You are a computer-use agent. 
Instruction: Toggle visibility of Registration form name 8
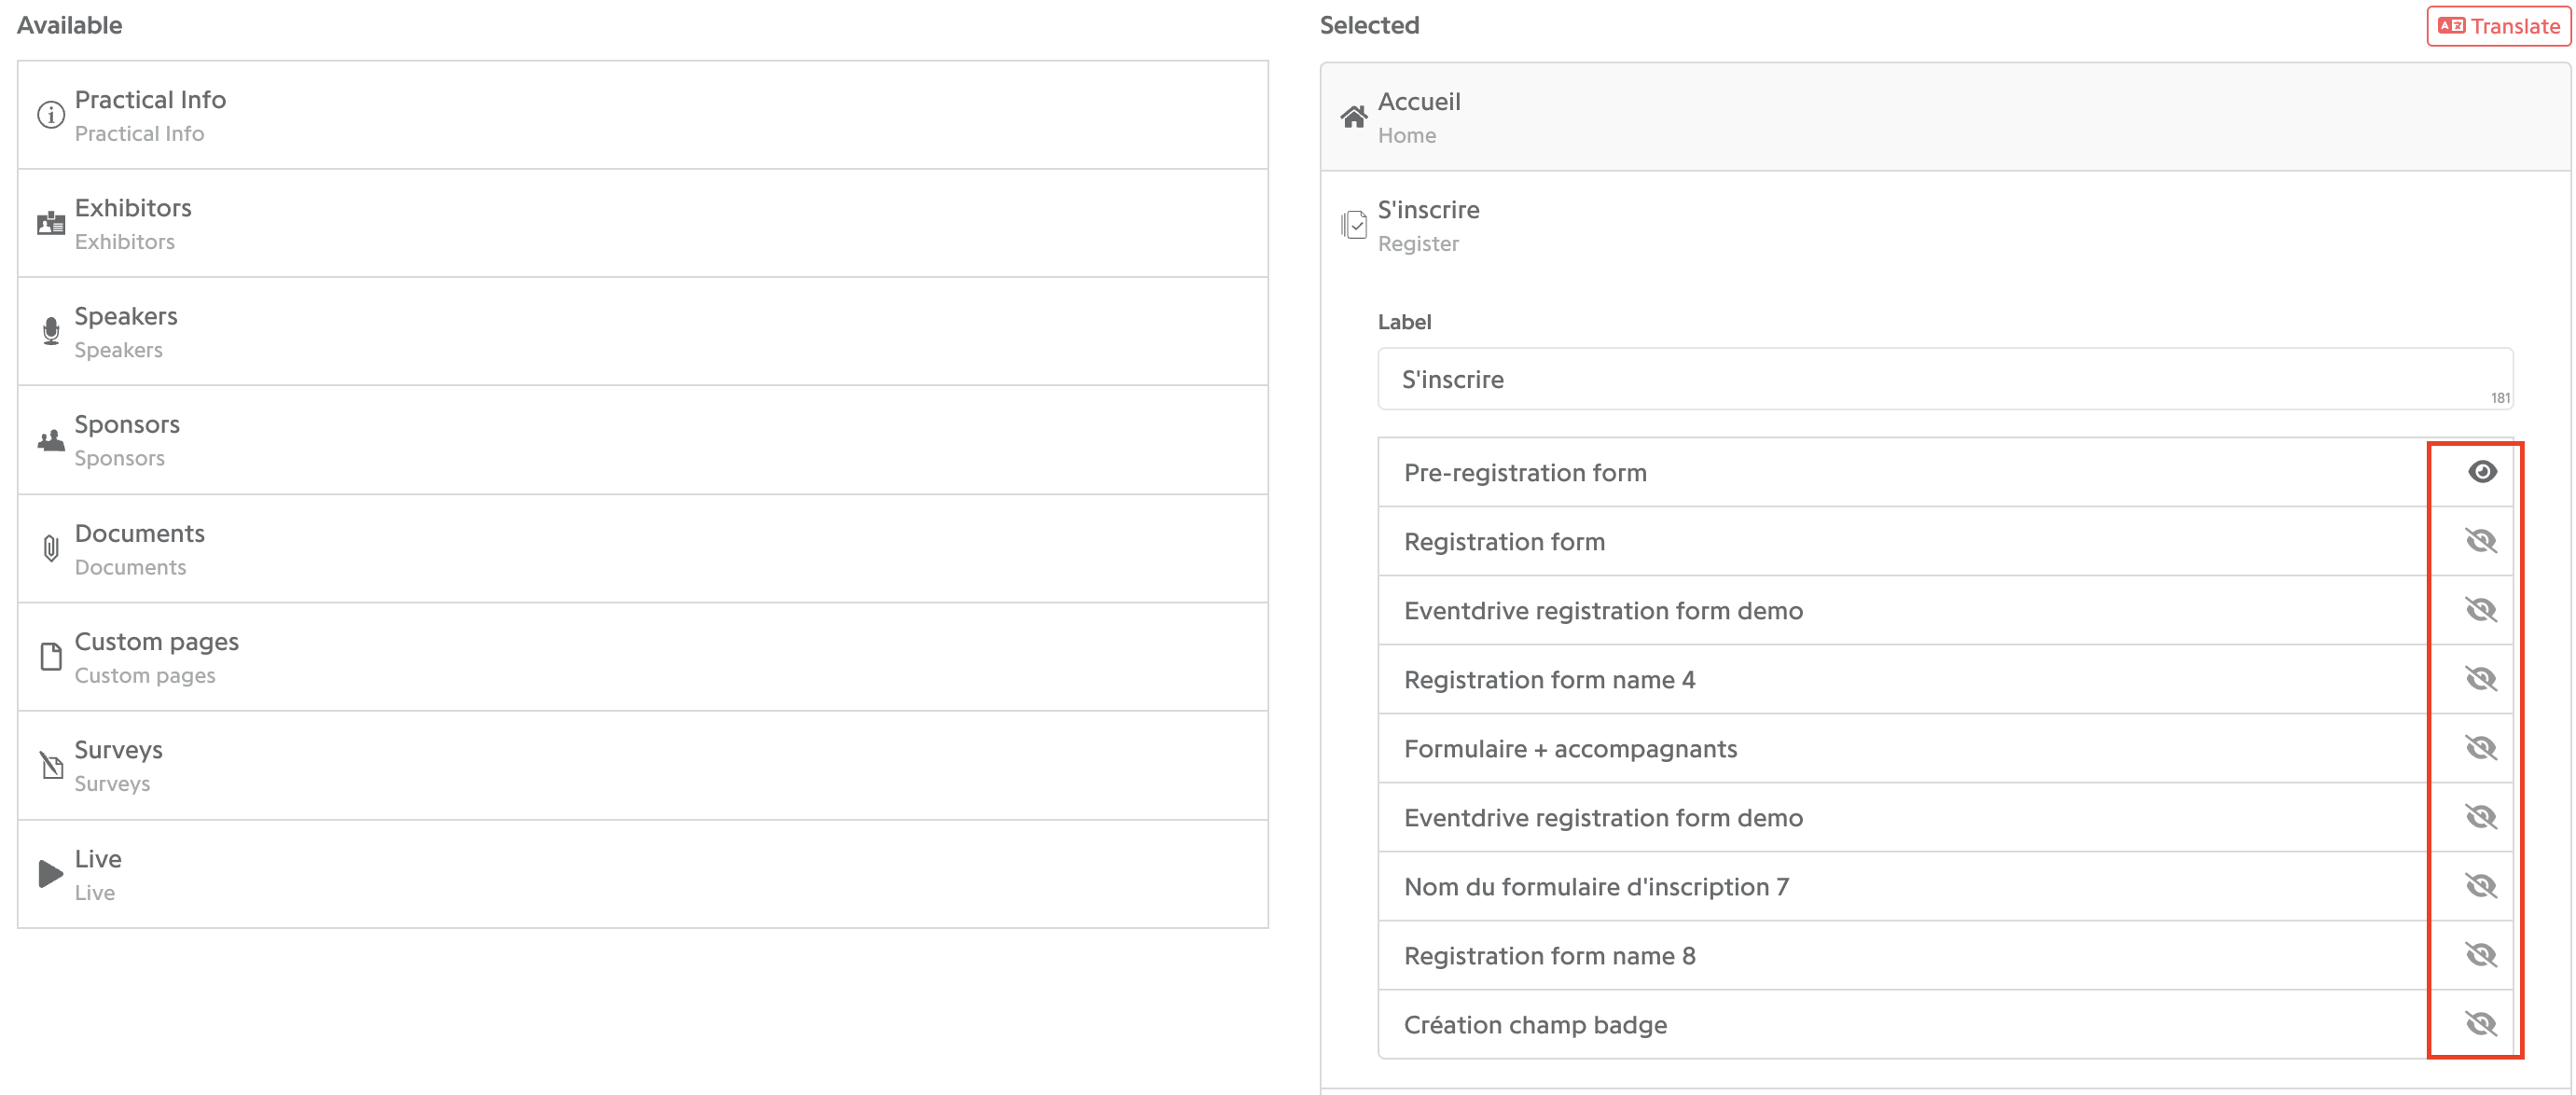[2481, 955]
